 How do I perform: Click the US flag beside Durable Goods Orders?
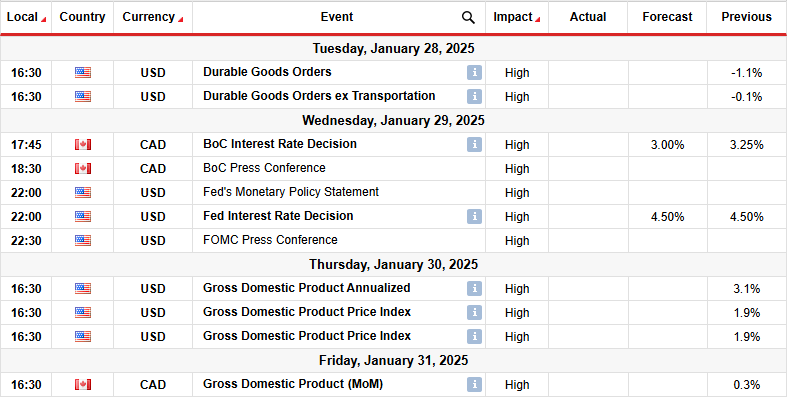point(83,73)
